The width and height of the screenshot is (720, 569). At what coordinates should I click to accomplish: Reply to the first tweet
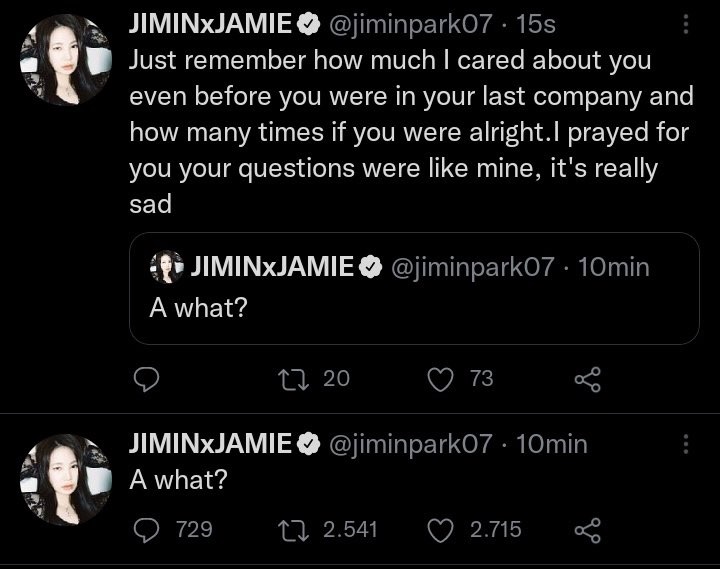[x=147, y=379]
